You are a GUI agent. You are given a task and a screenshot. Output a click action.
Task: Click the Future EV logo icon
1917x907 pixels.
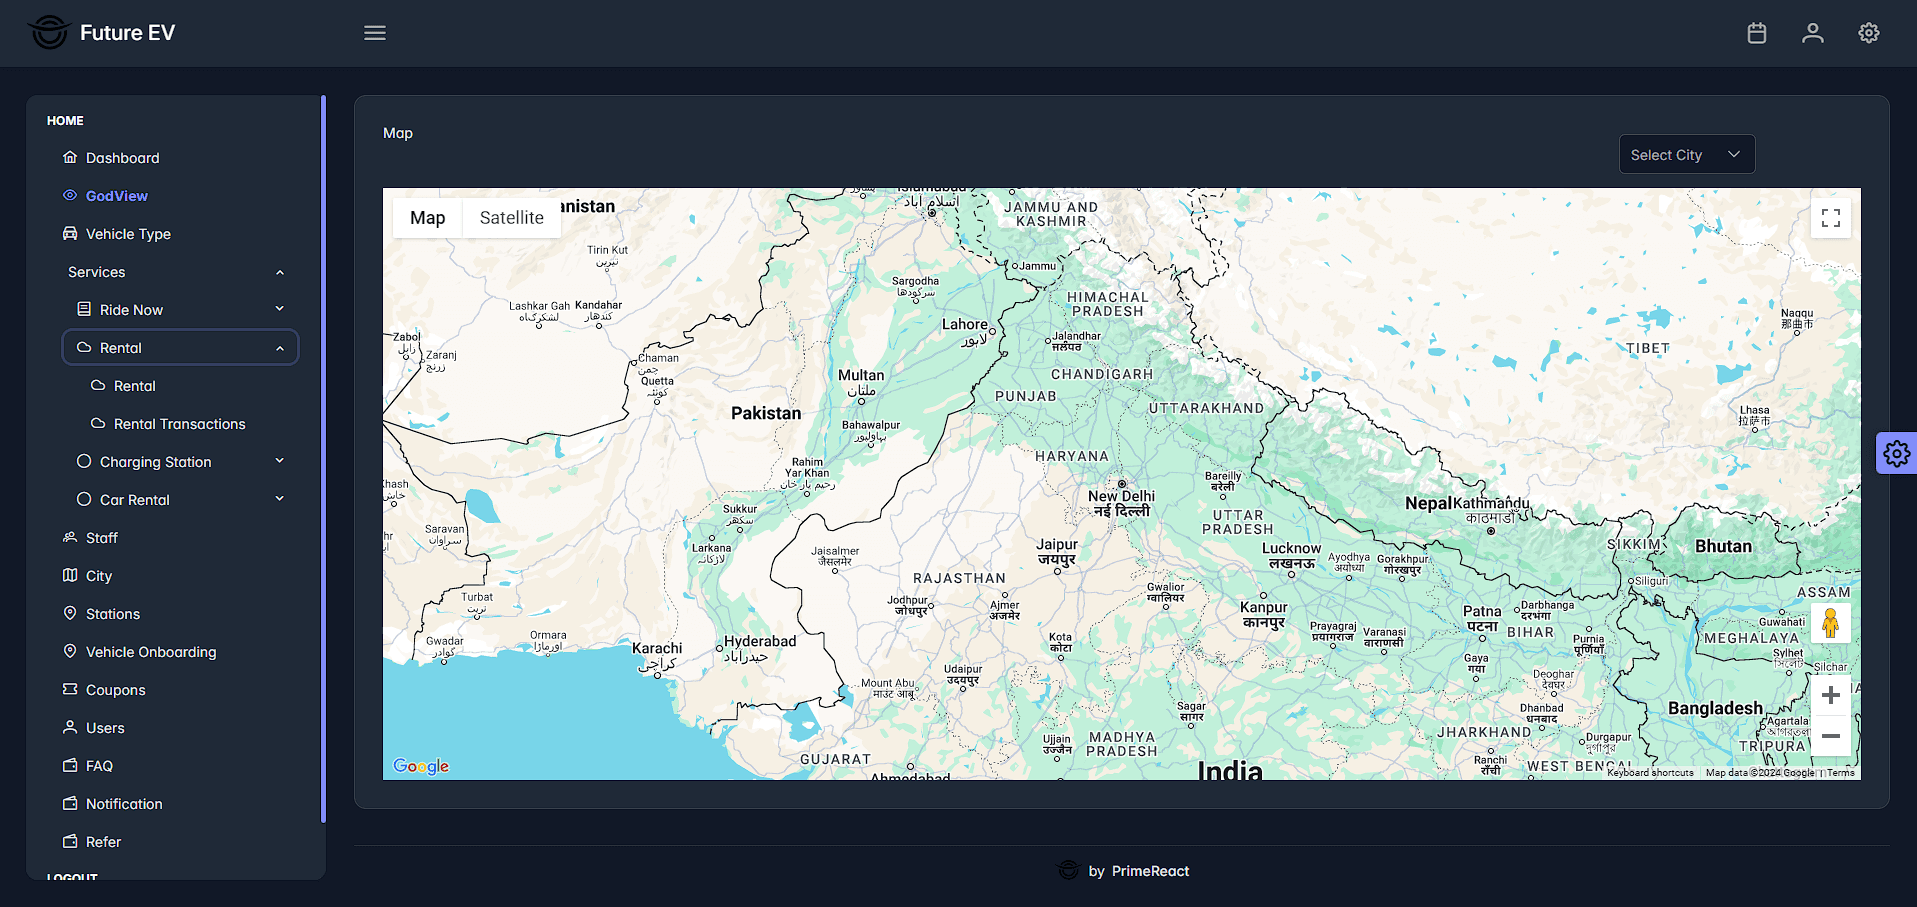(x=48, y=32)
